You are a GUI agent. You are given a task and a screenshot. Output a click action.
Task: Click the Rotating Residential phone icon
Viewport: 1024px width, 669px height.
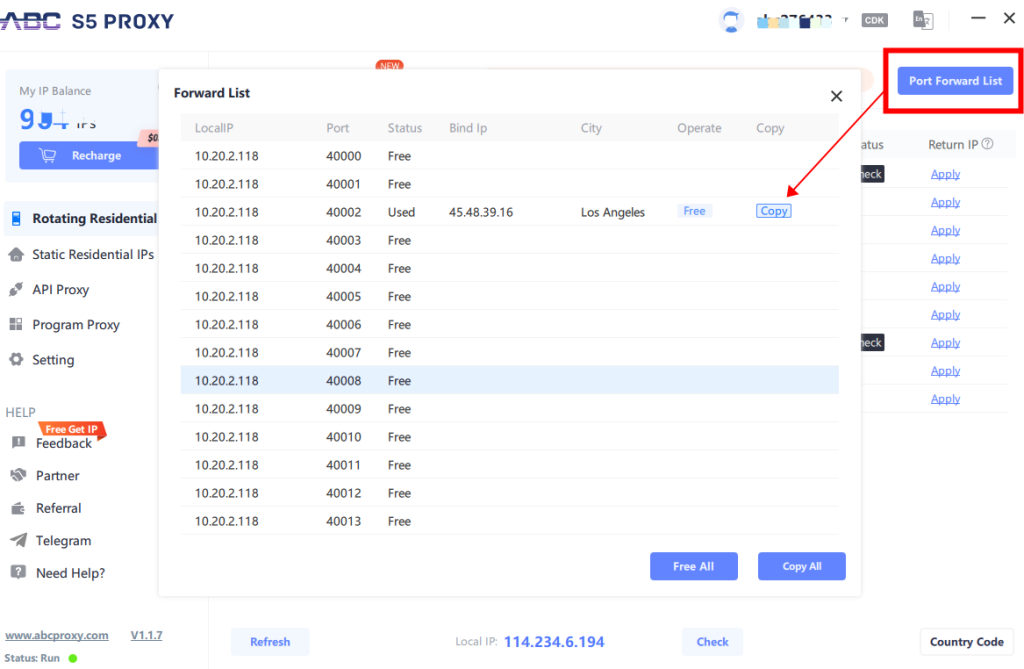[x=16, y=218]
